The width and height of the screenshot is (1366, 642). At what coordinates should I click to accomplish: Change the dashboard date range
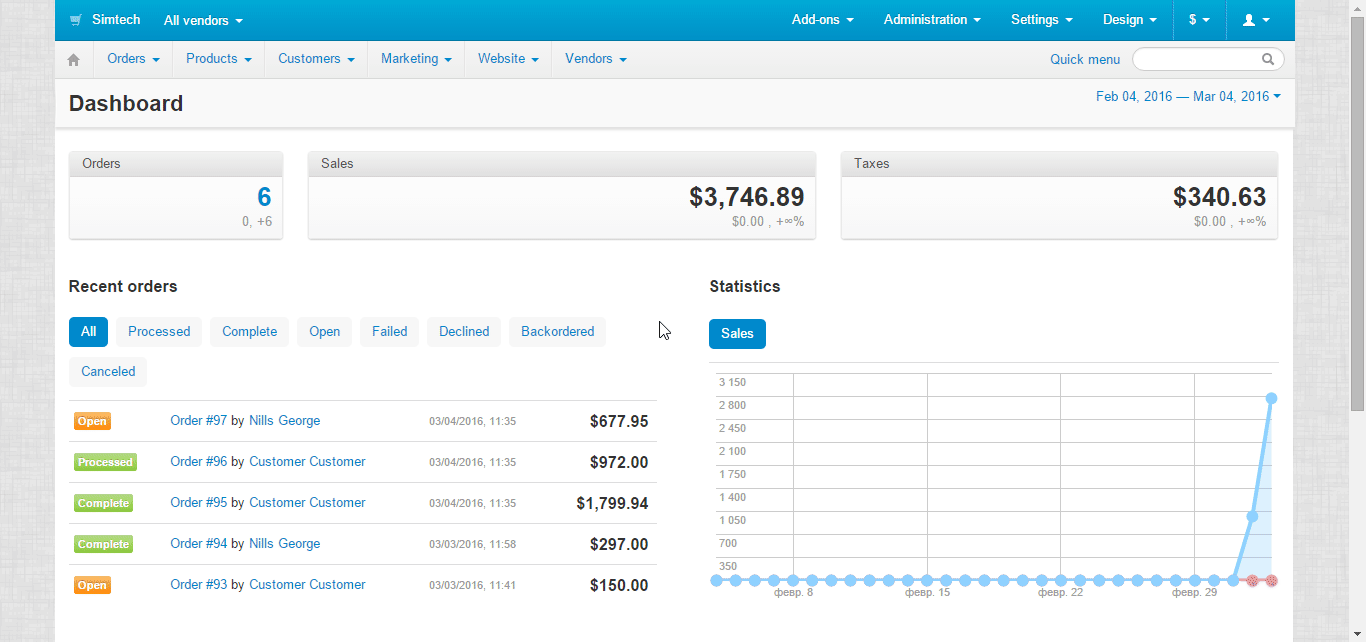[x=1188, y=97]
